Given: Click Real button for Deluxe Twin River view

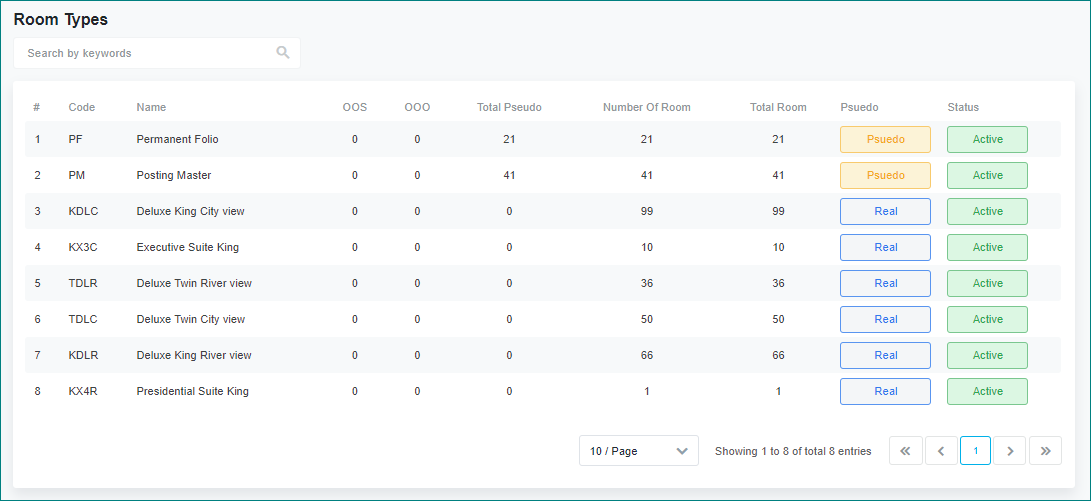Looking at the screenshot, I should pyautogui.click(x=885, y=283).
